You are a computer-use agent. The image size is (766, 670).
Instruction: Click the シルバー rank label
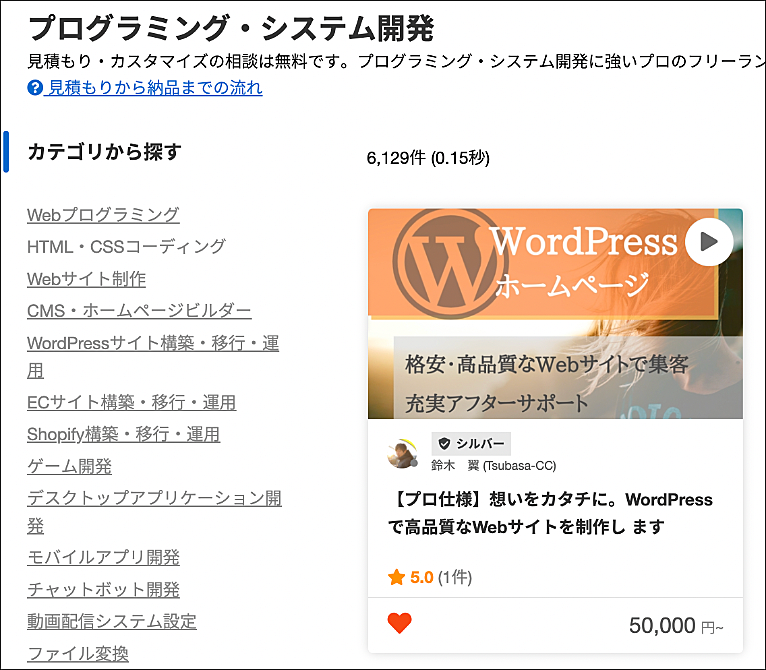point(480,443)
